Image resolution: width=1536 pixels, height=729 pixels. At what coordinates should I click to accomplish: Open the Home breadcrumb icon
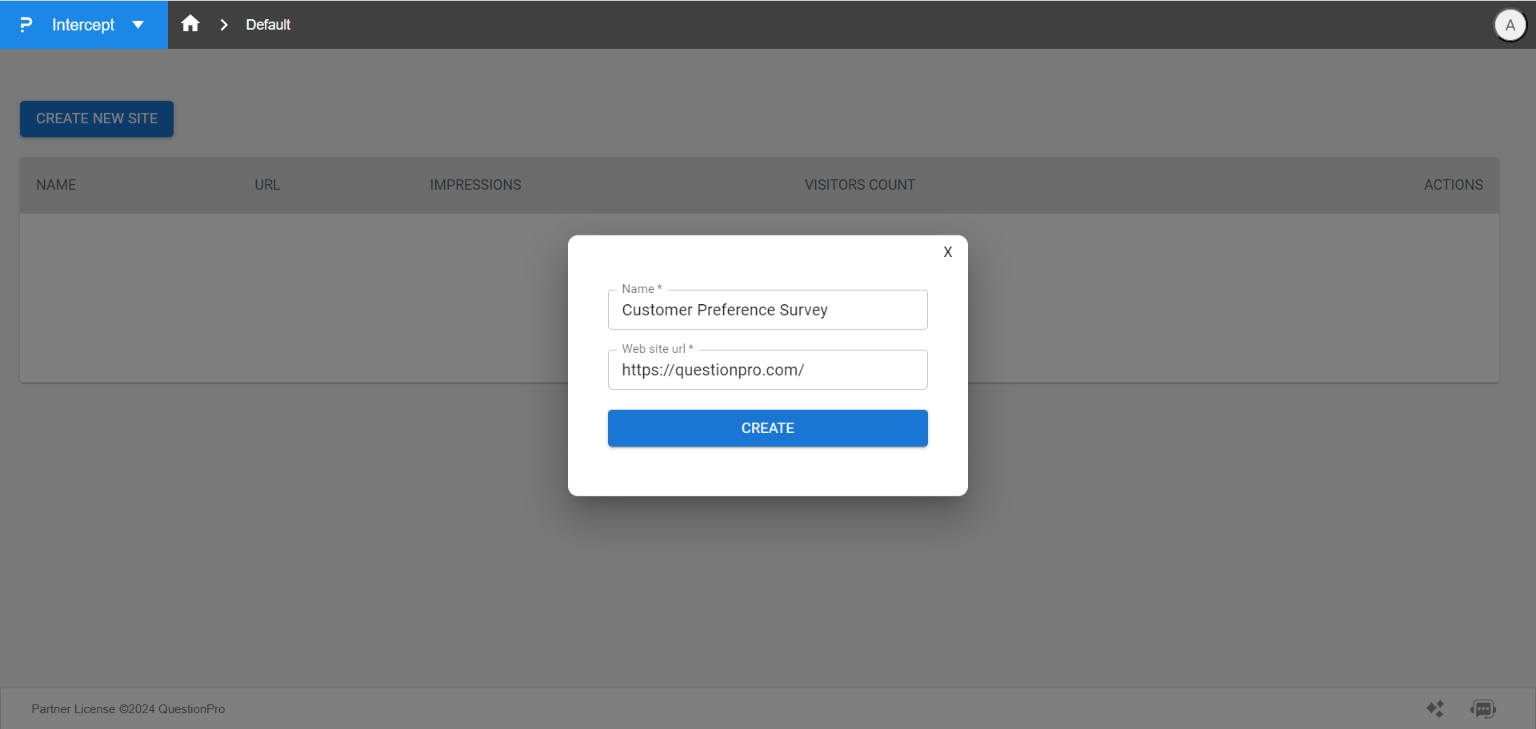[x=189, y=24]
